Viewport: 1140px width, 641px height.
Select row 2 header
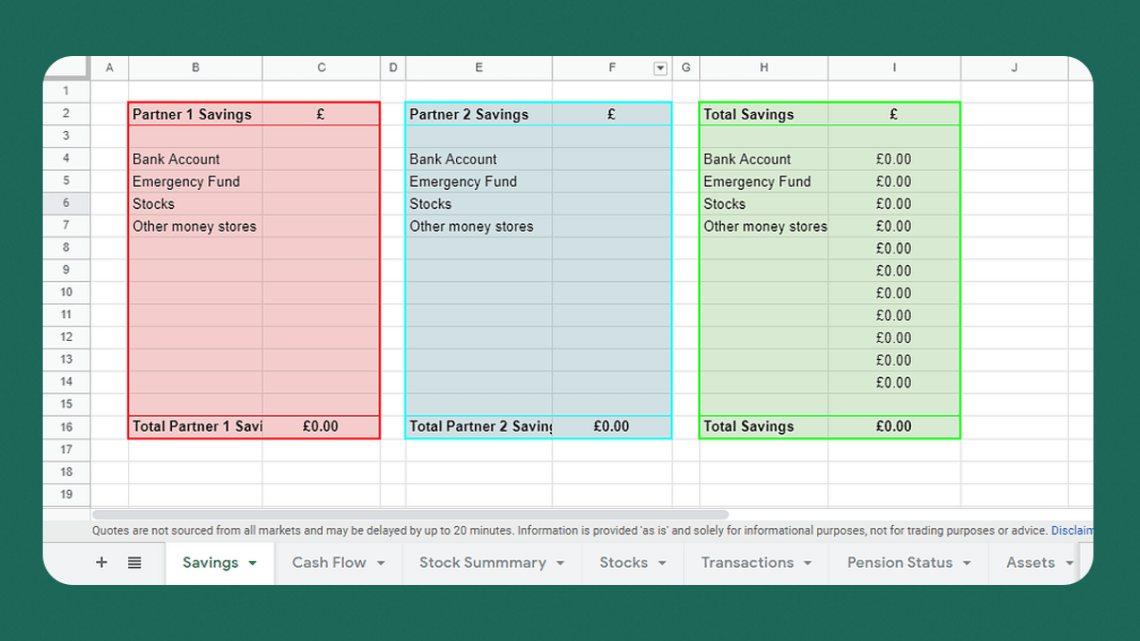tap(66, 113)
